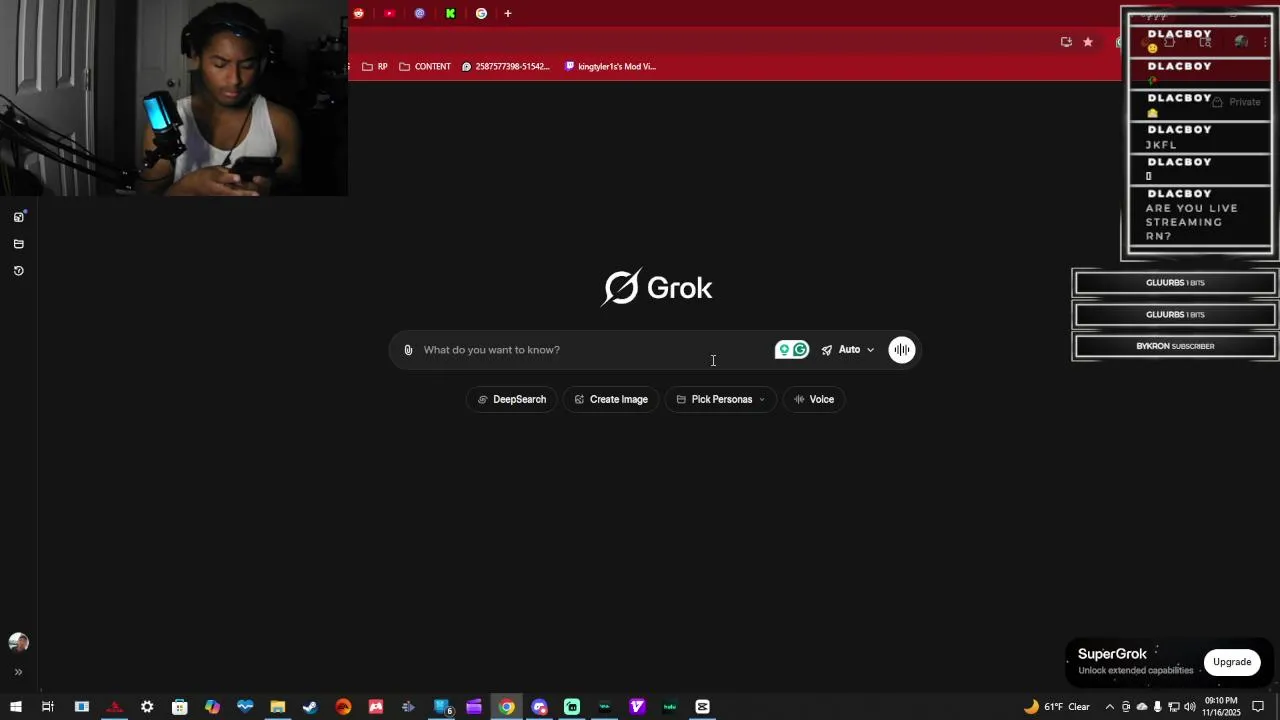Click the install app icon in address bar
Viewport: 1280px width, 720px height.
(x=1066, y=42)
